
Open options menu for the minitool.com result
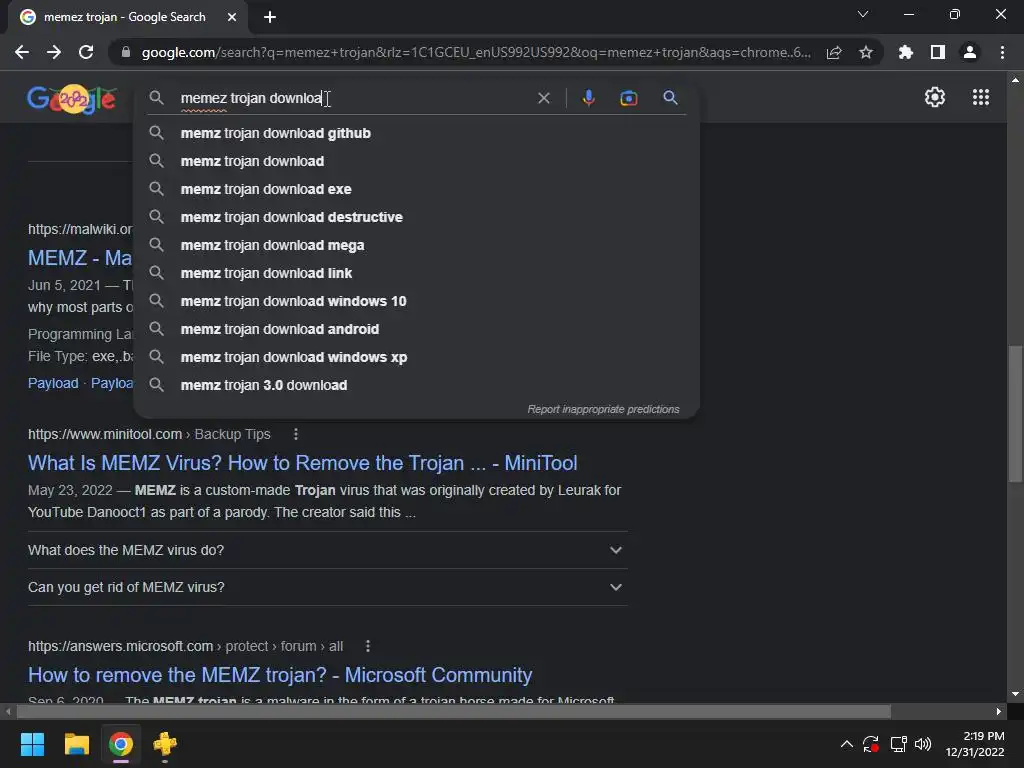coord(296,434)
